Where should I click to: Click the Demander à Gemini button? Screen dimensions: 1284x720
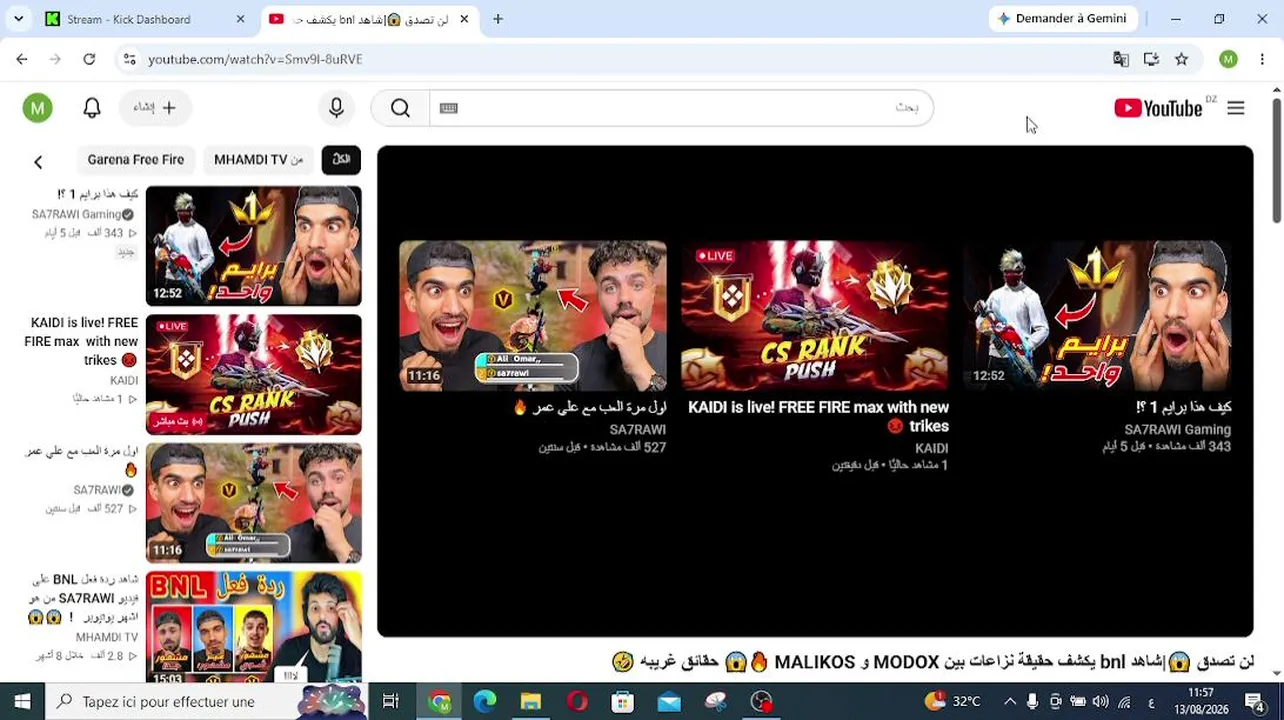point(1063,19)
